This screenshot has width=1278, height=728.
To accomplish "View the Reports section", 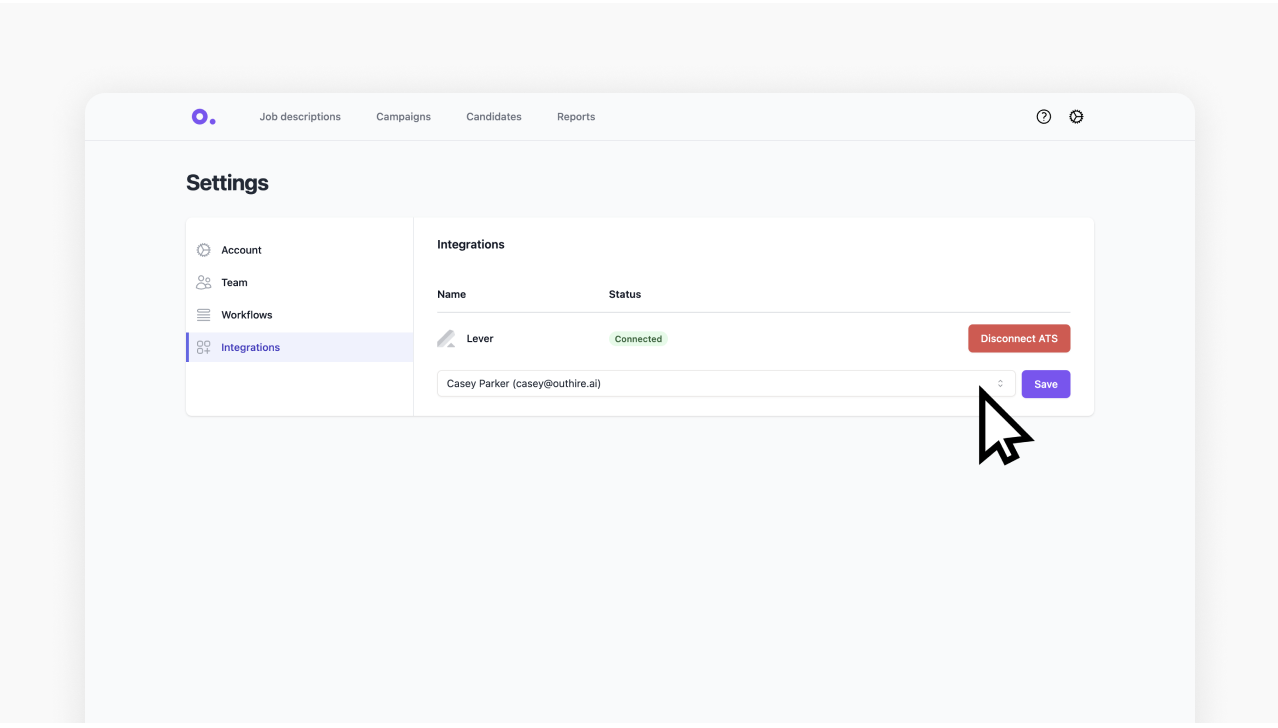I will [x=576, y=117].
